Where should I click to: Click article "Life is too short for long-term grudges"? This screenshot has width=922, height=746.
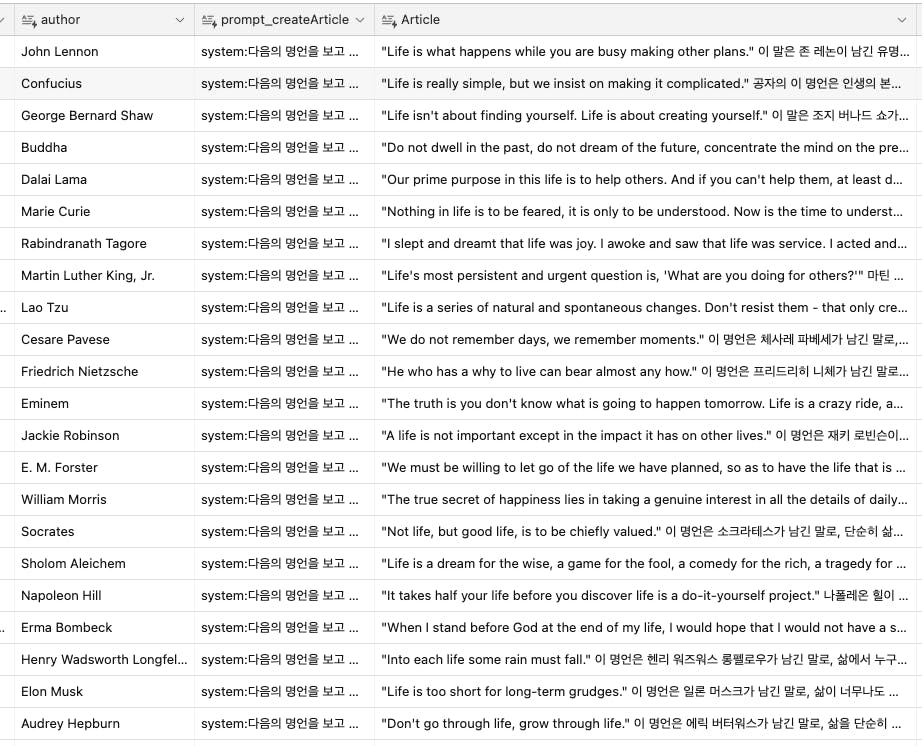[647, 692]
